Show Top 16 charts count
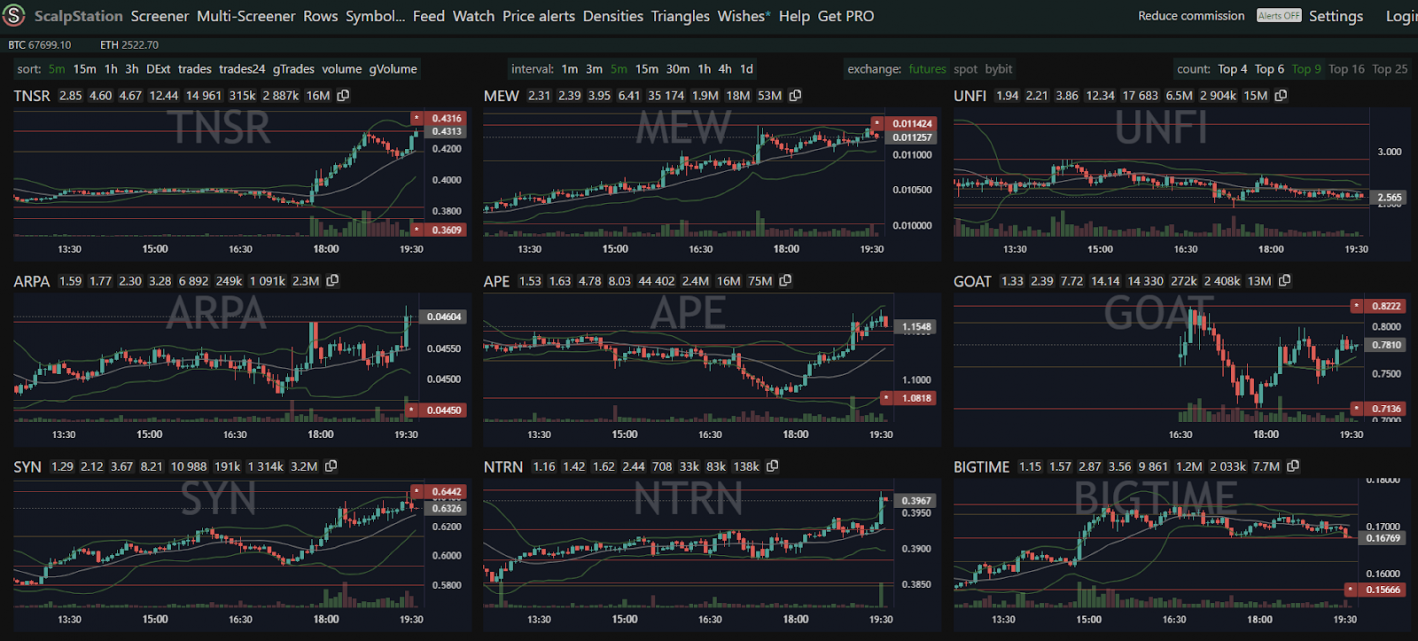The width and height of the screenshot is (1418, 641). pos(1346,69)
